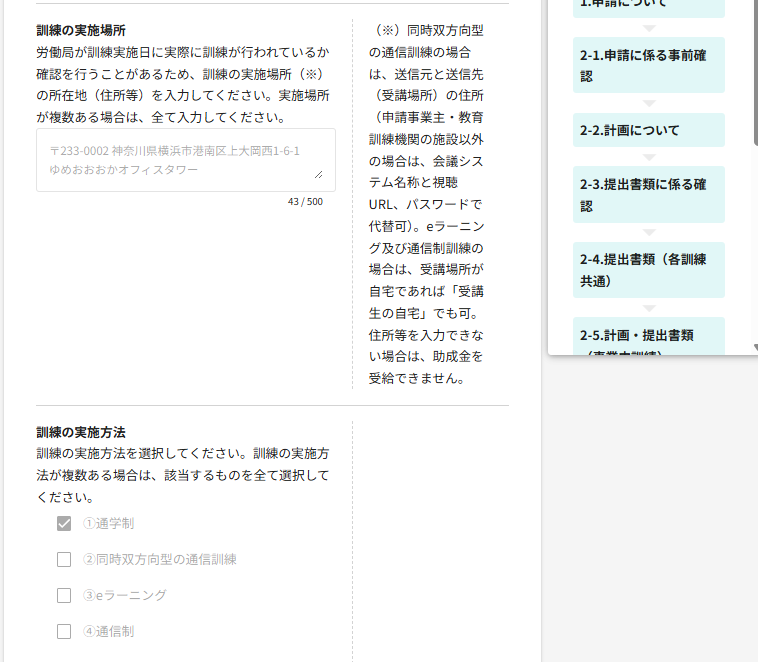The height and width of the screenshot is (662, 758).
Task: Open step 2-4.提出書類(各訓練共通)
Action: [648, 270]
